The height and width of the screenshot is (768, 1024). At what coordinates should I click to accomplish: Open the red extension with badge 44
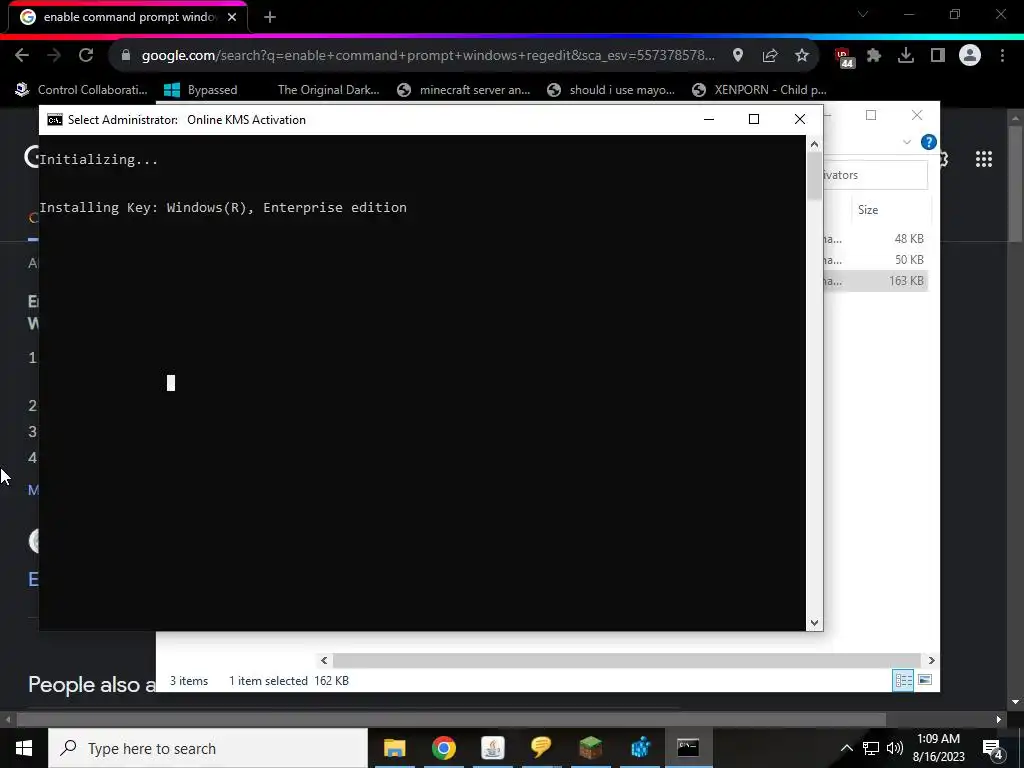[x=844, y=57]
